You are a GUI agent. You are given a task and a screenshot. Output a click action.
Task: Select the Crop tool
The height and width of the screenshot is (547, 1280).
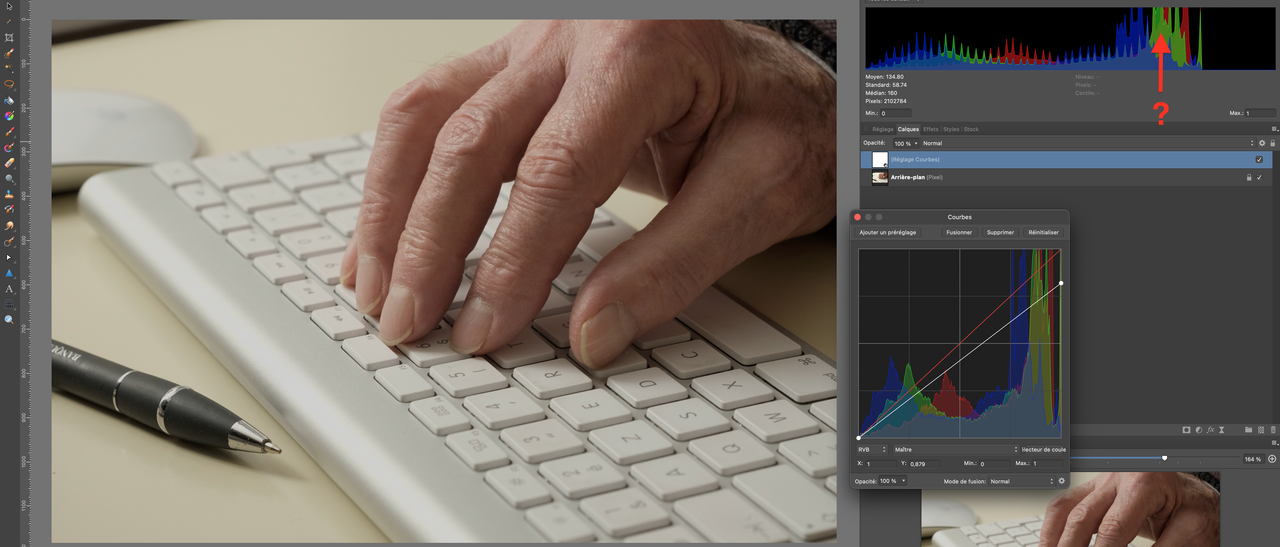pyautogui.click(x=10, y=37)
